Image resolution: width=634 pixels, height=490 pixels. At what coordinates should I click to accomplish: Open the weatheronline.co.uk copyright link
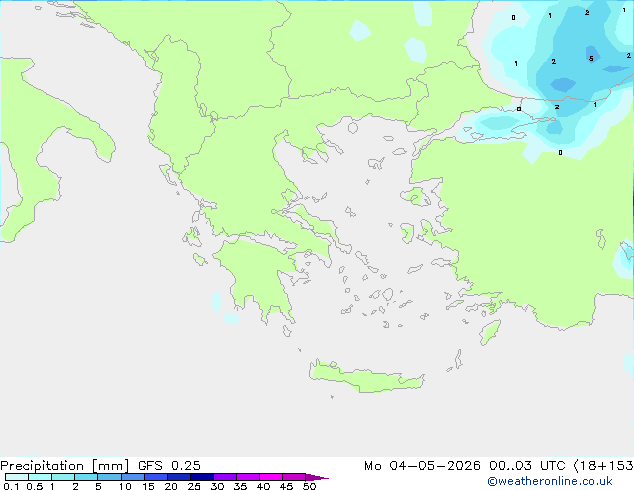[550, 481]
